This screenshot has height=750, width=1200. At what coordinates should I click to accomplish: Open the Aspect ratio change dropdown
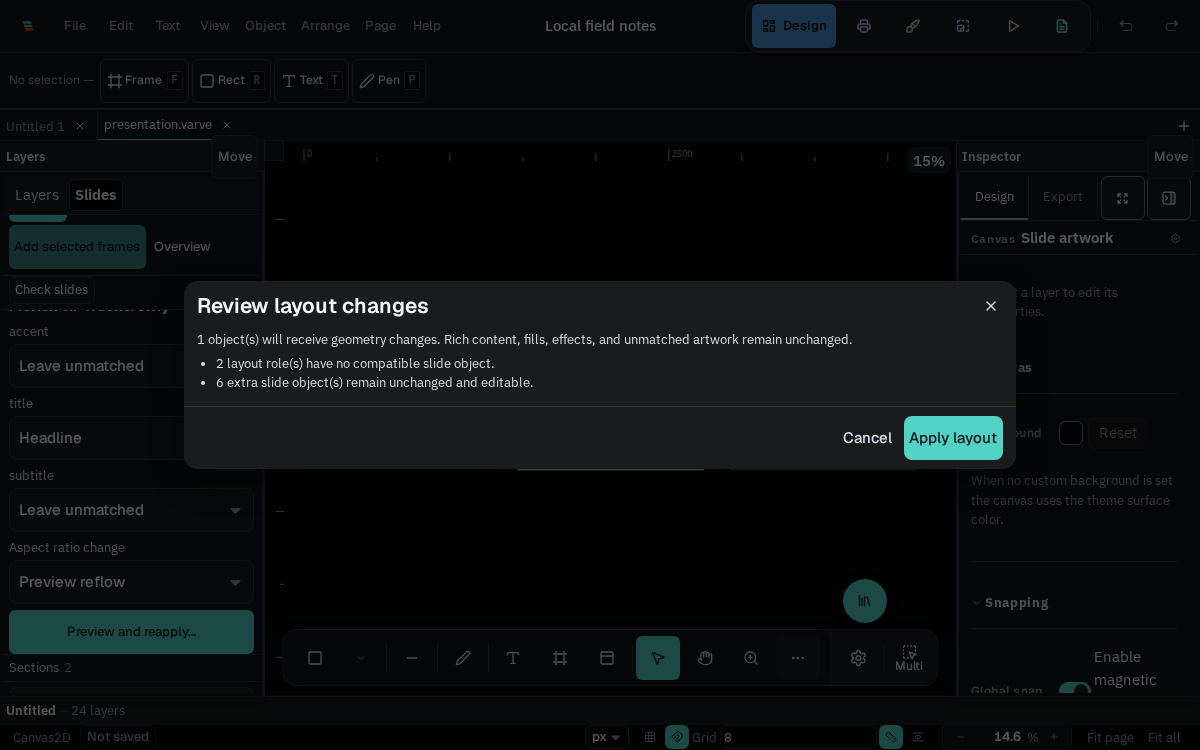(x=131, y=582)
